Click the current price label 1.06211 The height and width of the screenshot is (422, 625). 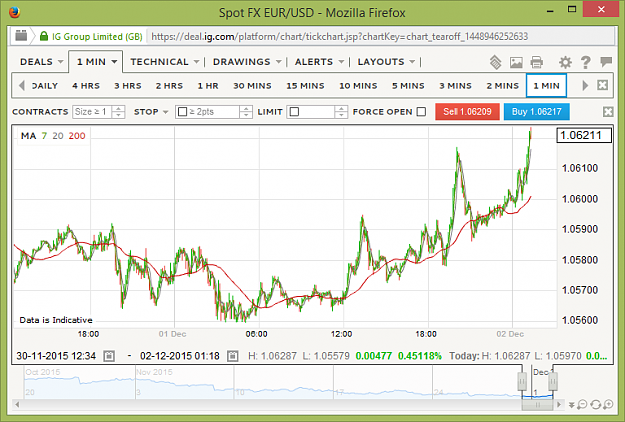click(584, 135)
